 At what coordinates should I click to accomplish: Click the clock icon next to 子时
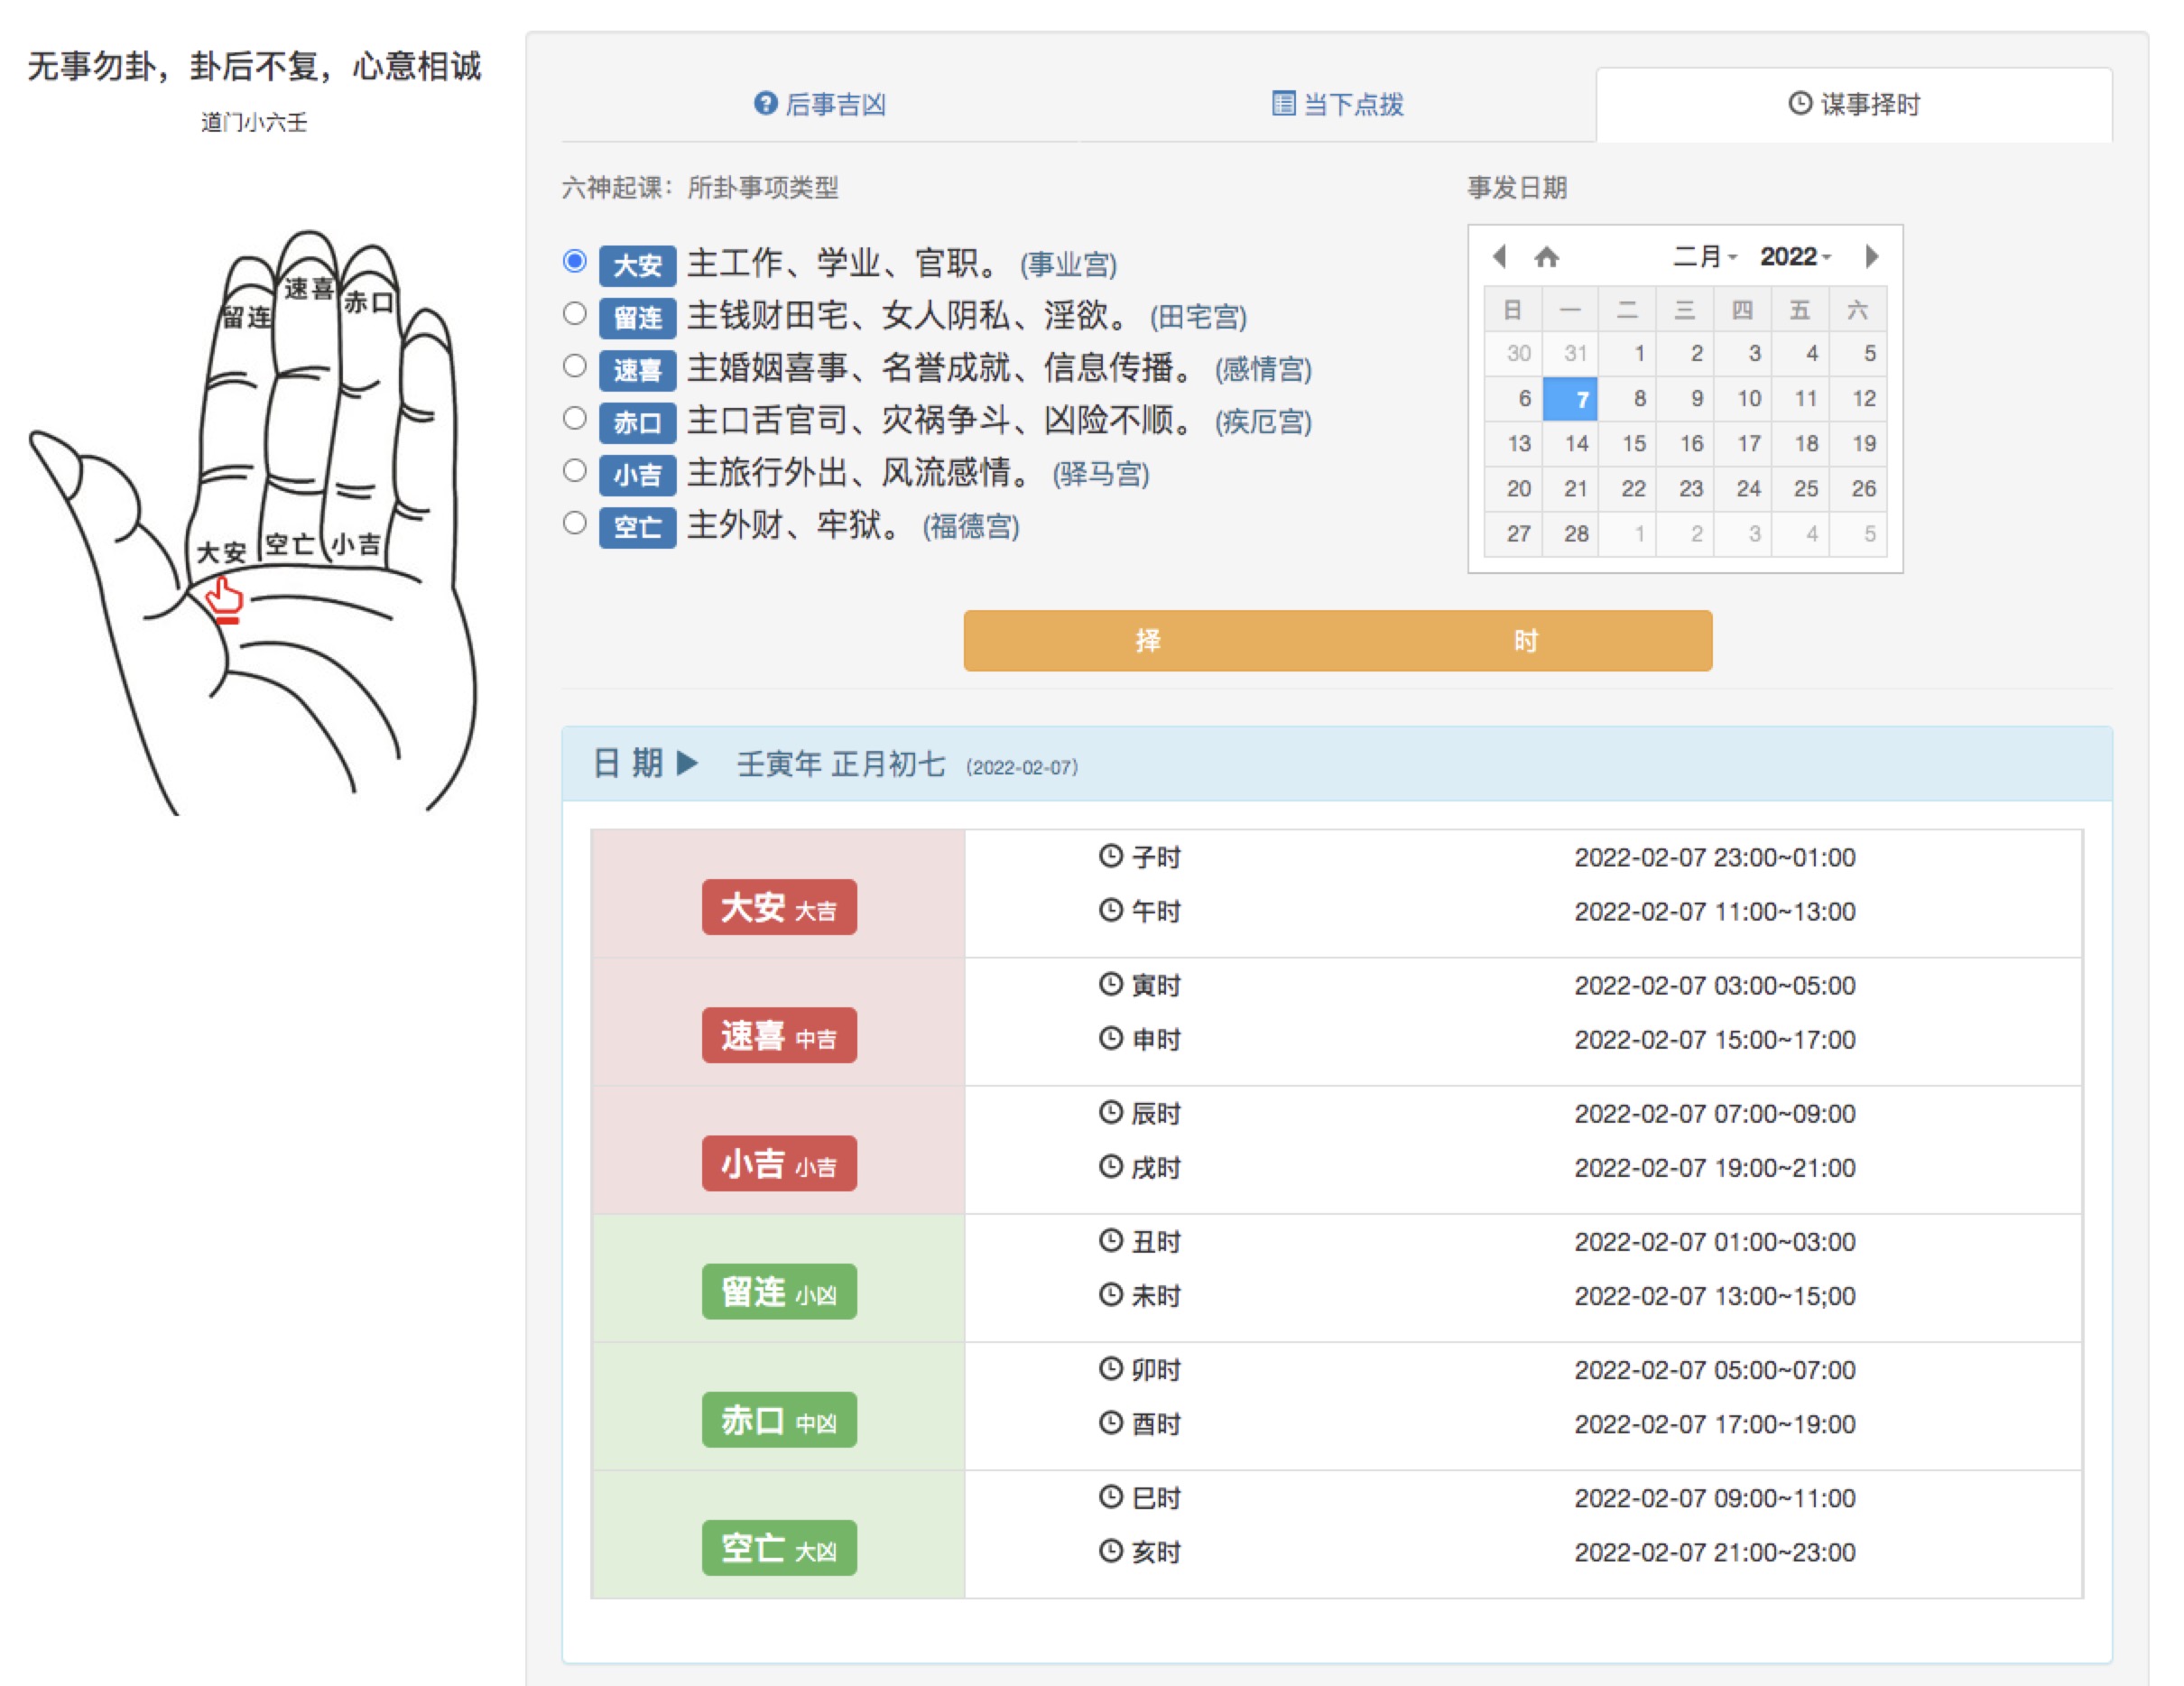(x=1110, y=856)
